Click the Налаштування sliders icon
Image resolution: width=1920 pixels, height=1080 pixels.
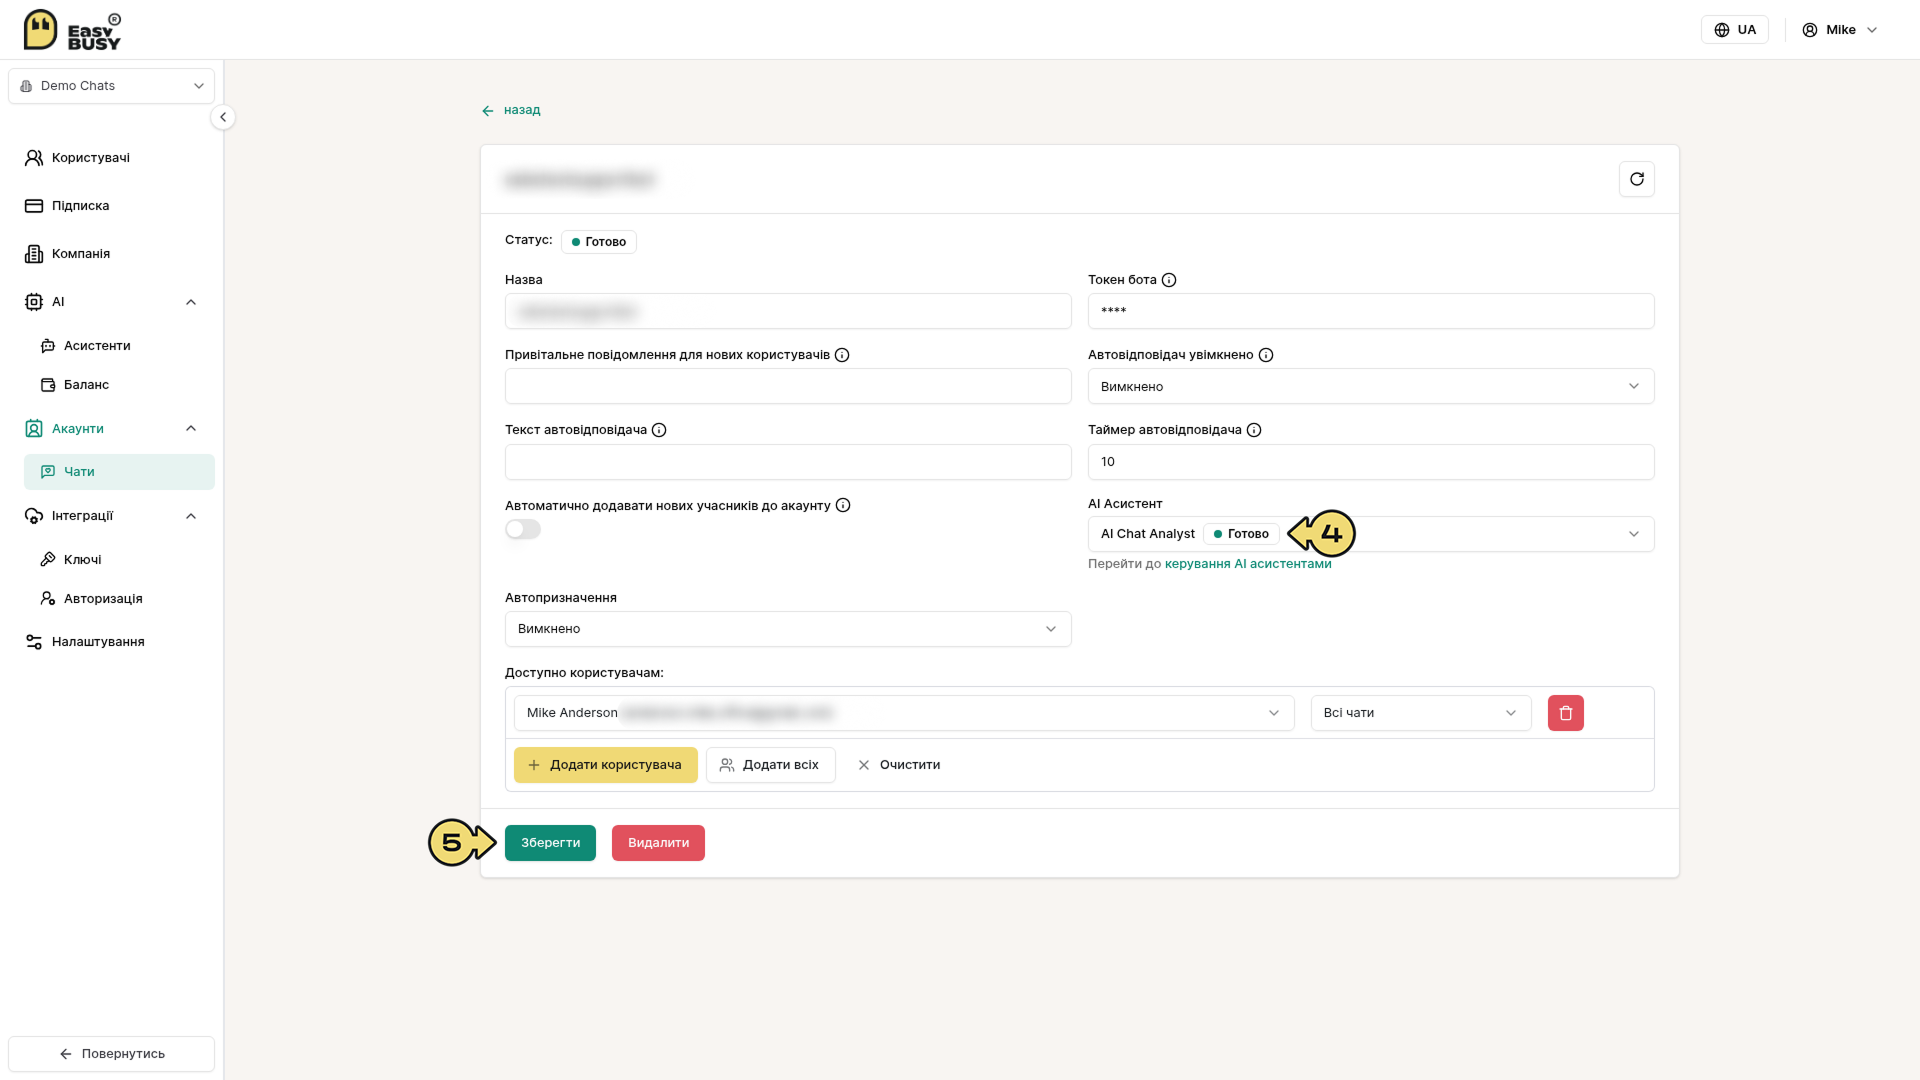(34, 642)
